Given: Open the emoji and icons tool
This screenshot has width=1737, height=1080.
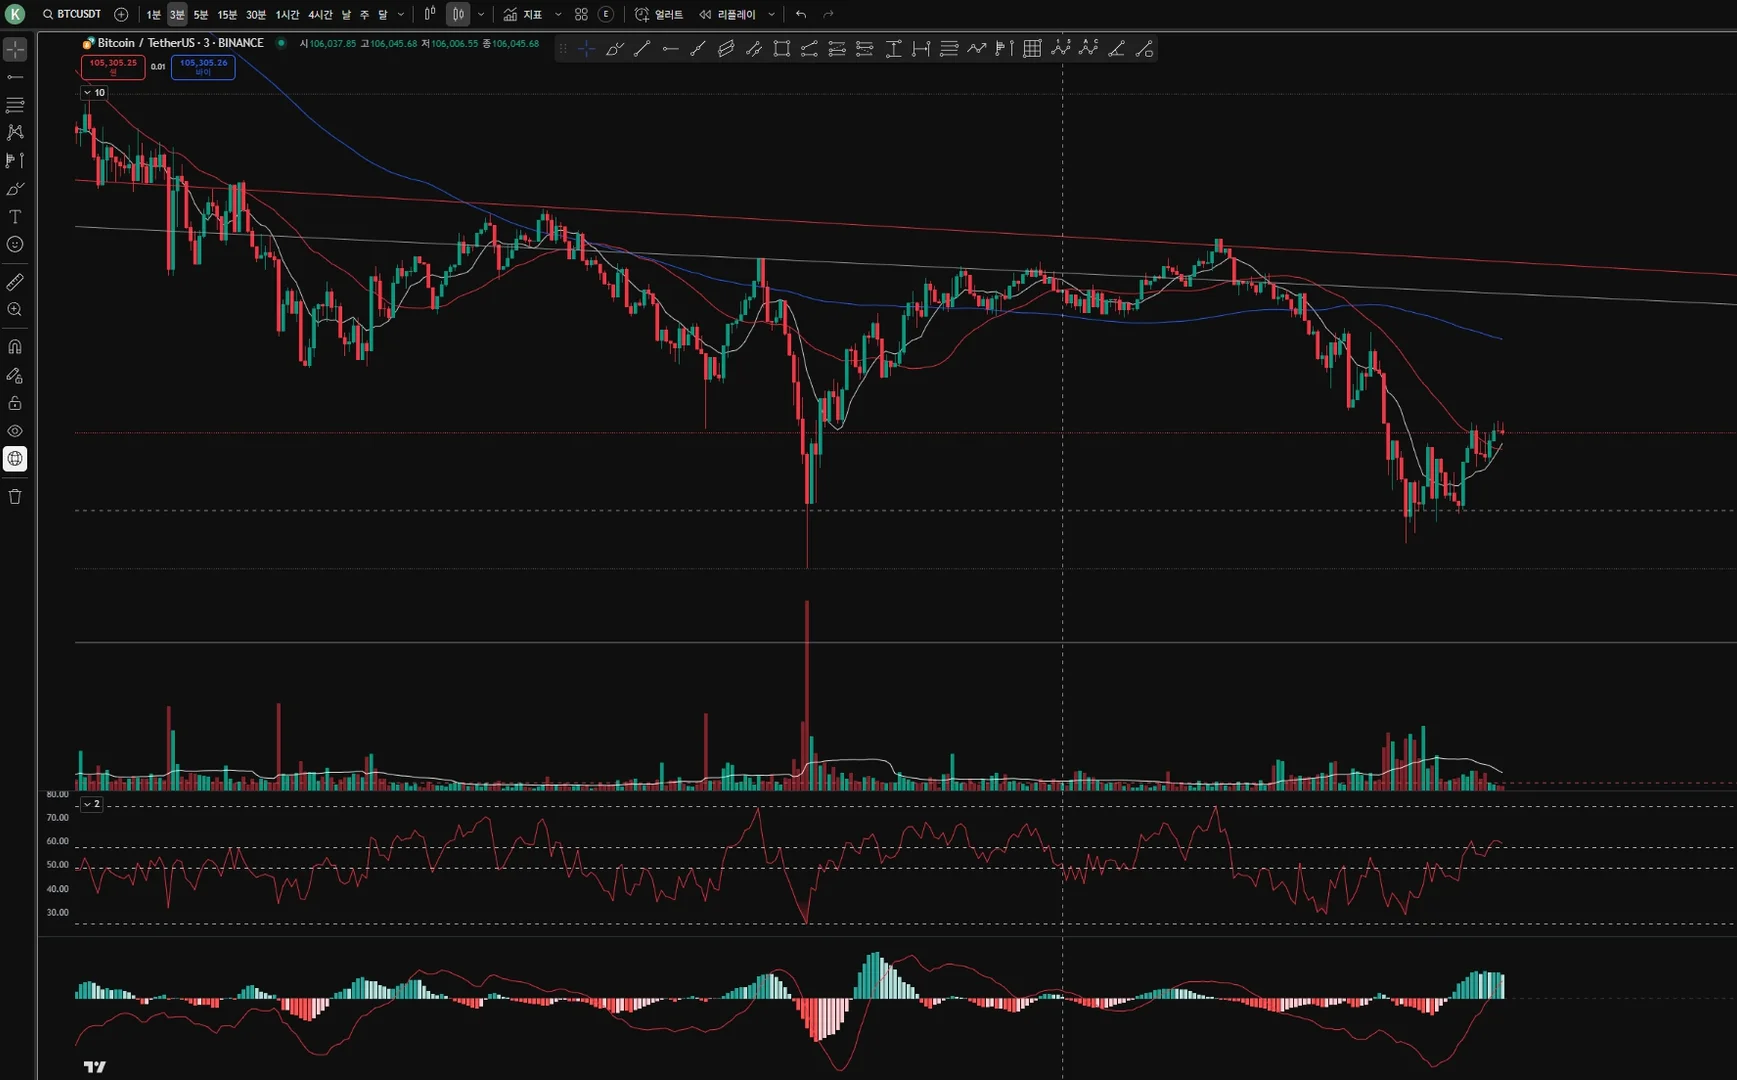Looking at the screenshot, I should pyautogui.click(x=15, y=244).
